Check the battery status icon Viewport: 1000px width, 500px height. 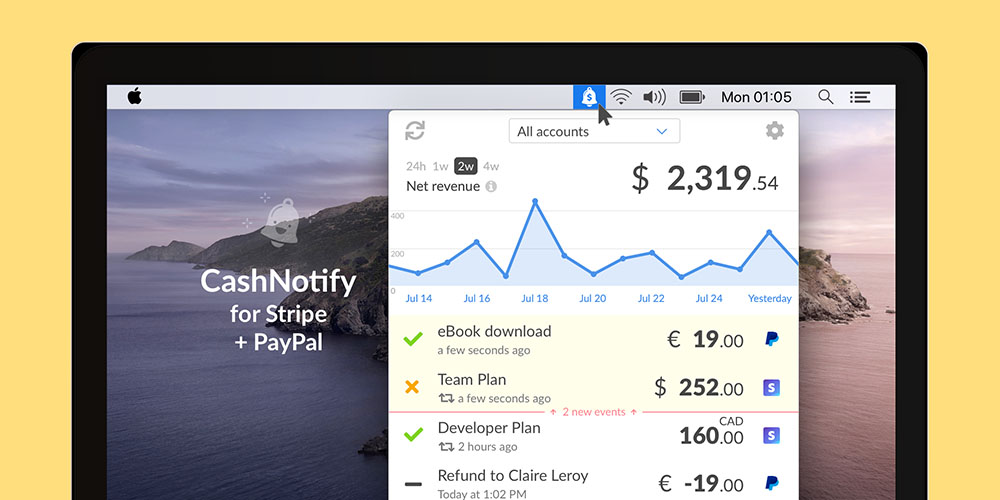pyautogui.click(x=692, y=97)
